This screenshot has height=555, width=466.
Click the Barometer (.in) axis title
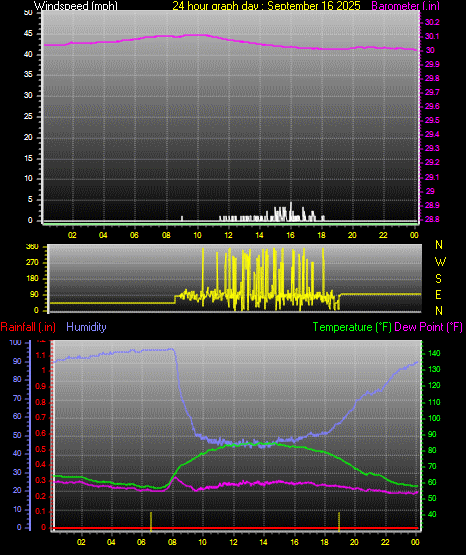point(405,6)
